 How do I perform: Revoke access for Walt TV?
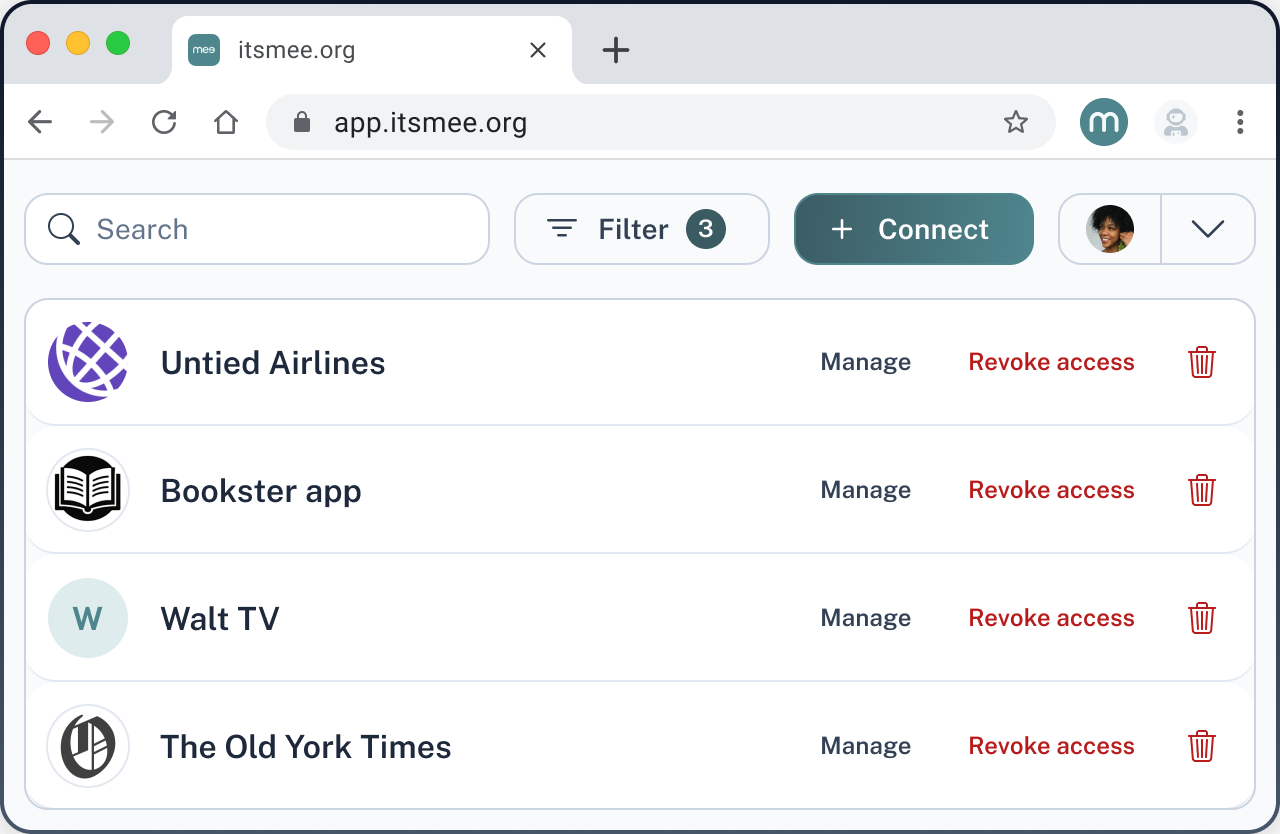[x=1051, y=618]
